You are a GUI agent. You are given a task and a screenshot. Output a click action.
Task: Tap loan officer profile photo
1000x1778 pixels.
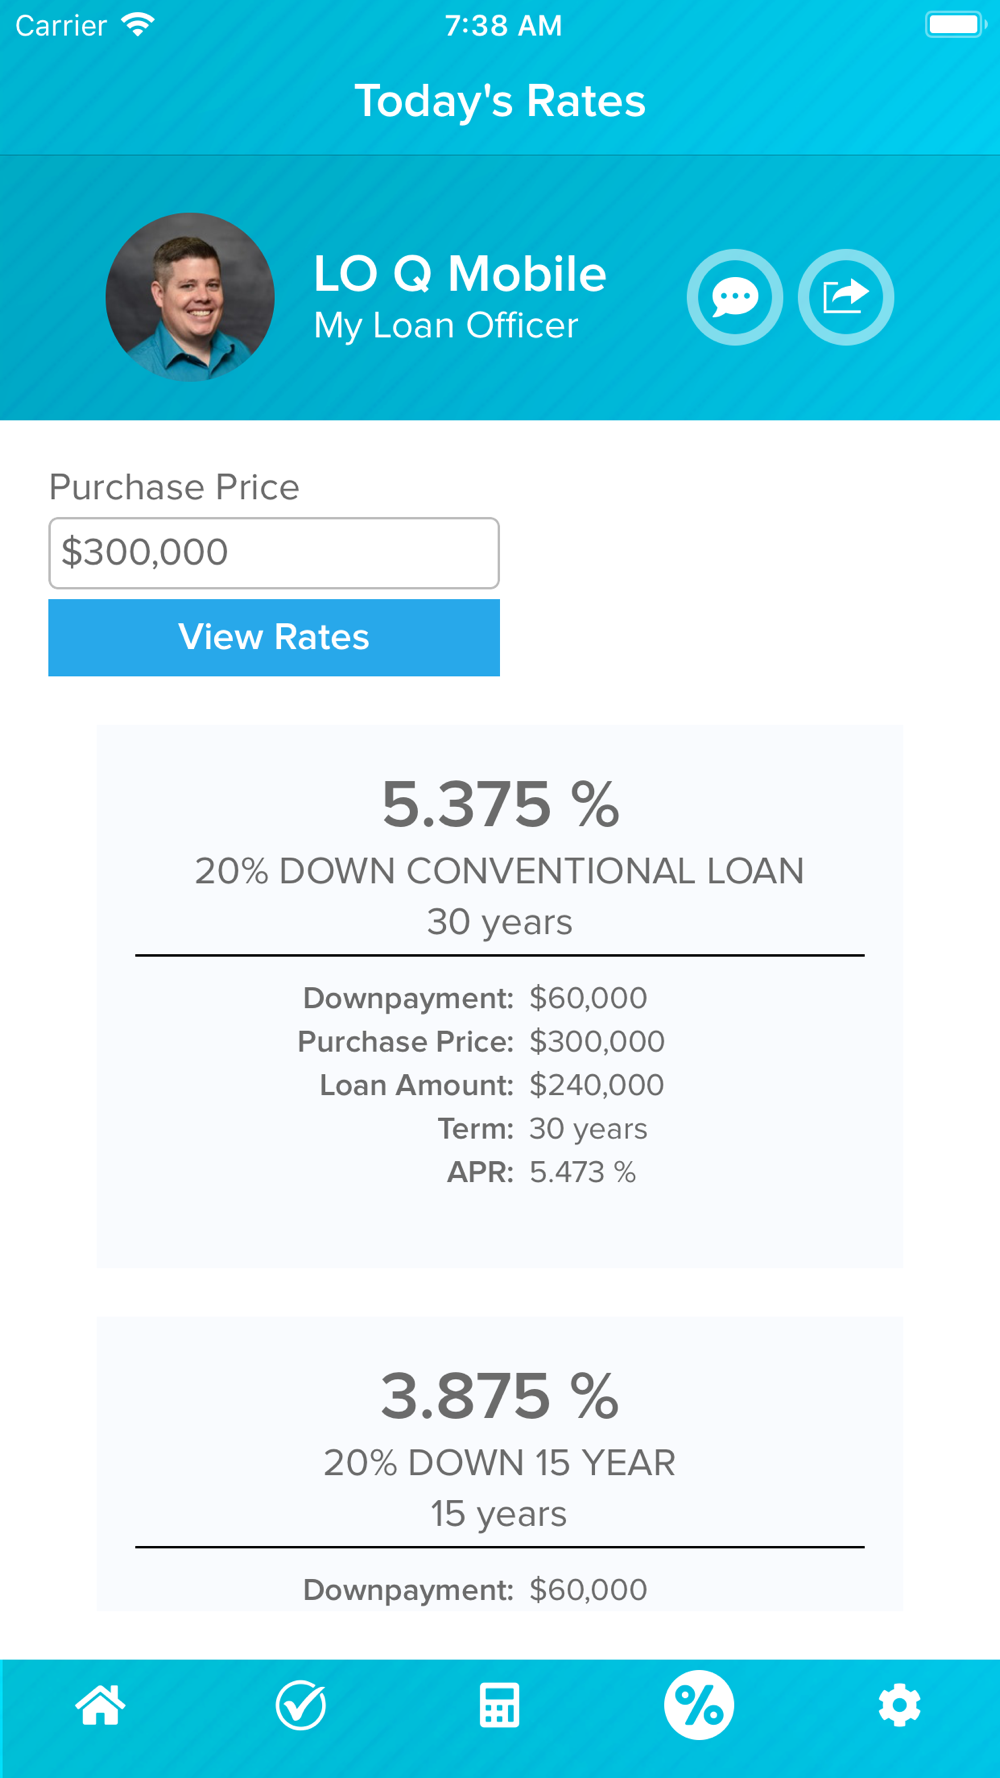point(190,297)
